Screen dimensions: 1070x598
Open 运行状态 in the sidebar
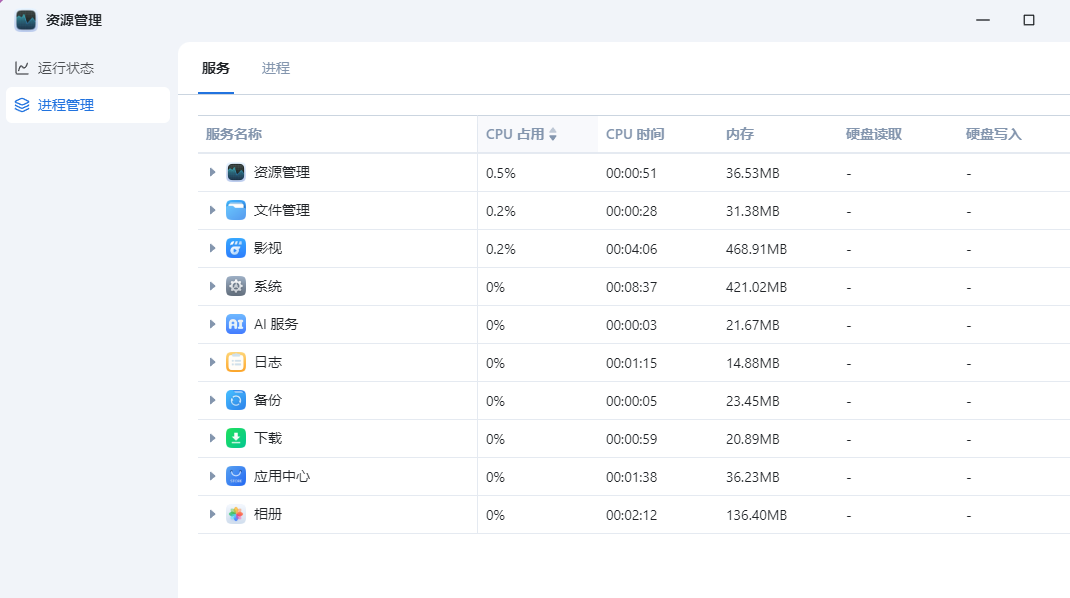[x=66, y=68]
